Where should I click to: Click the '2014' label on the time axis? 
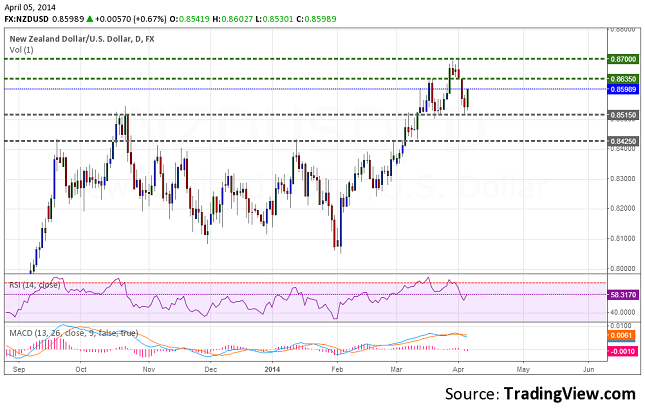point(272,369)
